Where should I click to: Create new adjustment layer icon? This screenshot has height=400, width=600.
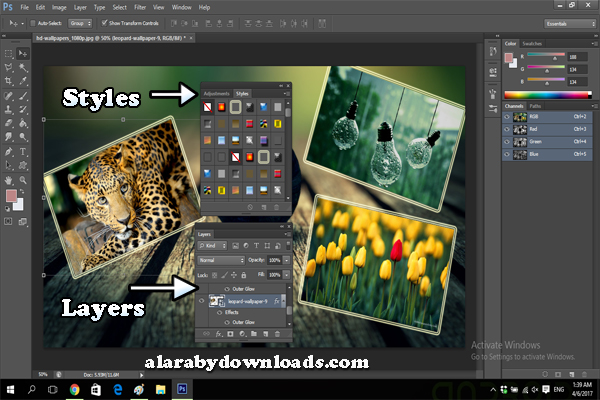click(242, 334)
